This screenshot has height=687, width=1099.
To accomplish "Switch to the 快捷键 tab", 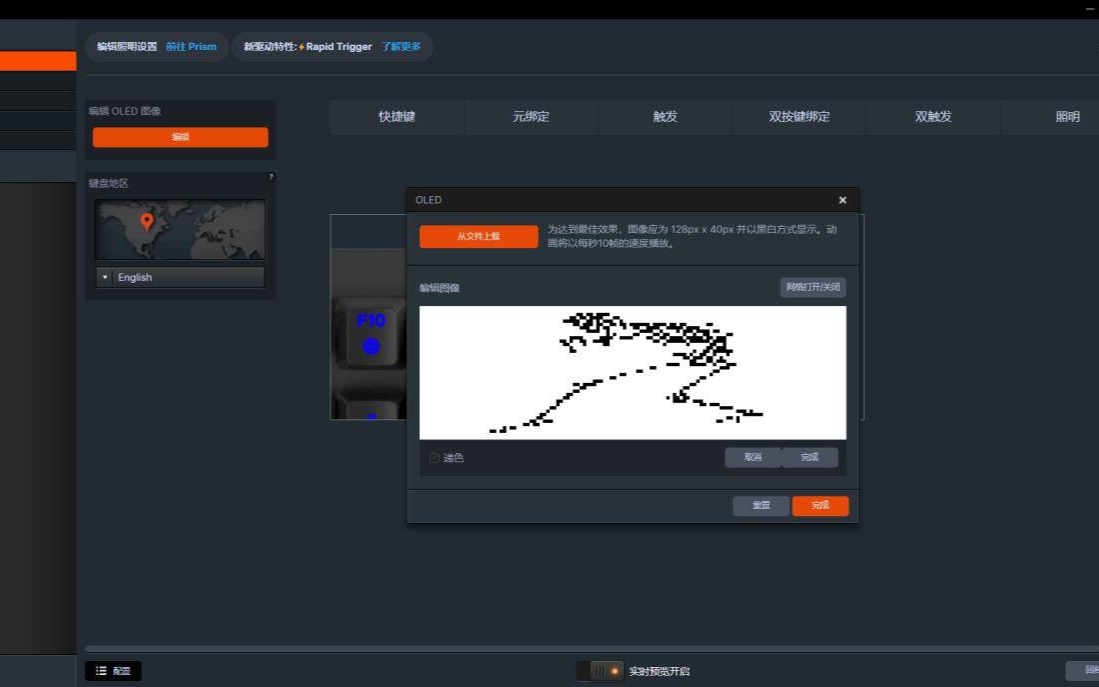I will (396, 117).
